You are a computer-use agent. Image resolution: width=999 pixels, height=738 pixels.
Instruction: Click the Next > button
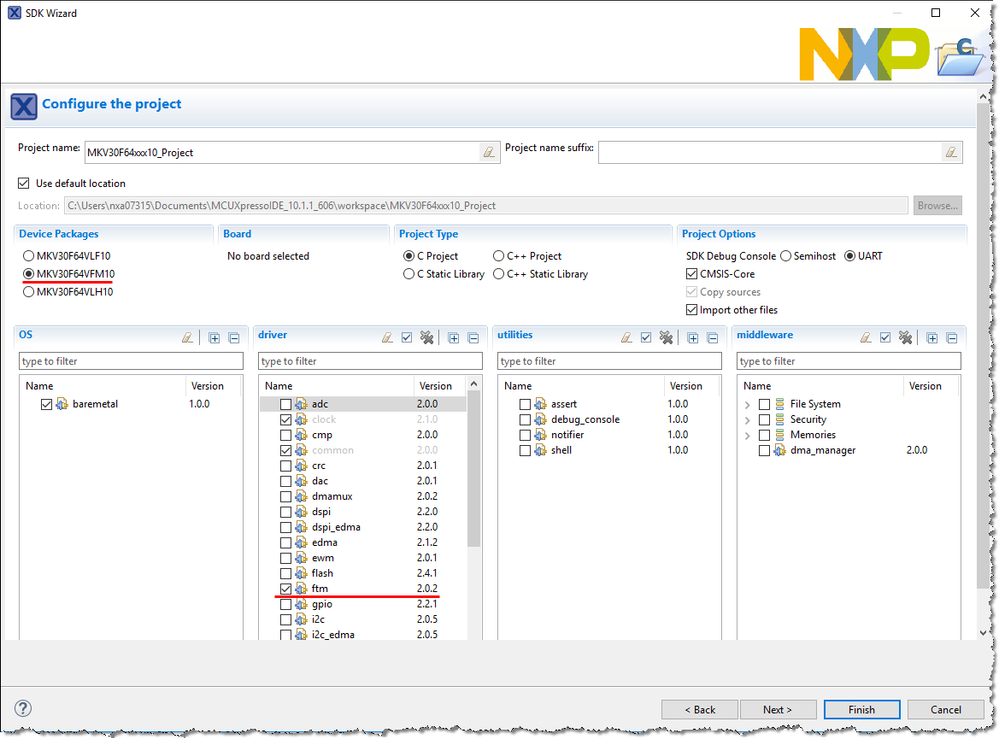[x=777, y=709]
